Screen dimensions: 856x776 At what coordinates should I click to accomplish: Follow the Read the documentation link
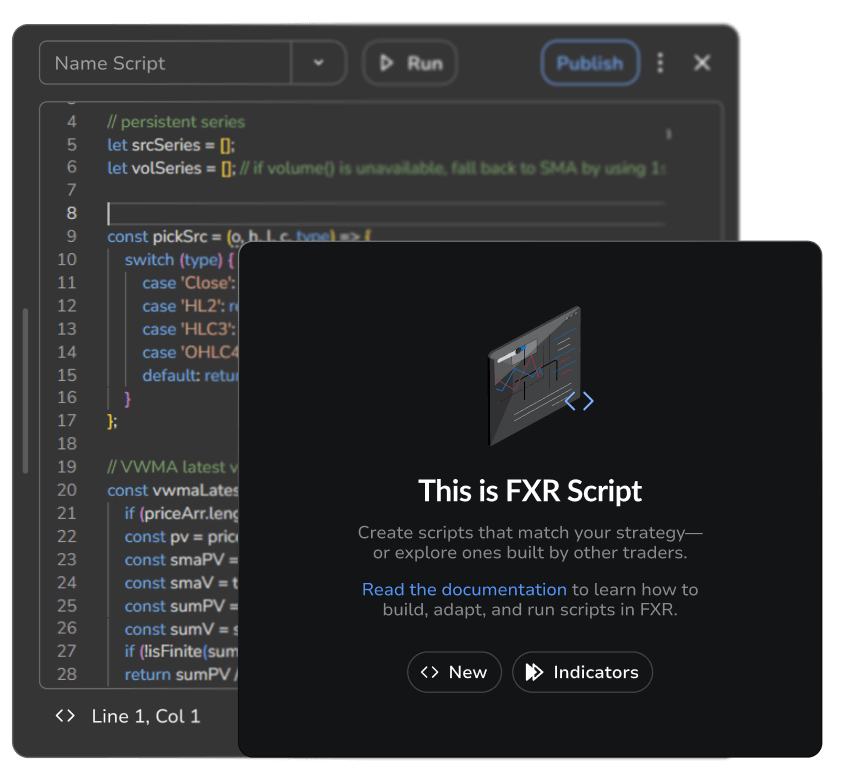464,589
